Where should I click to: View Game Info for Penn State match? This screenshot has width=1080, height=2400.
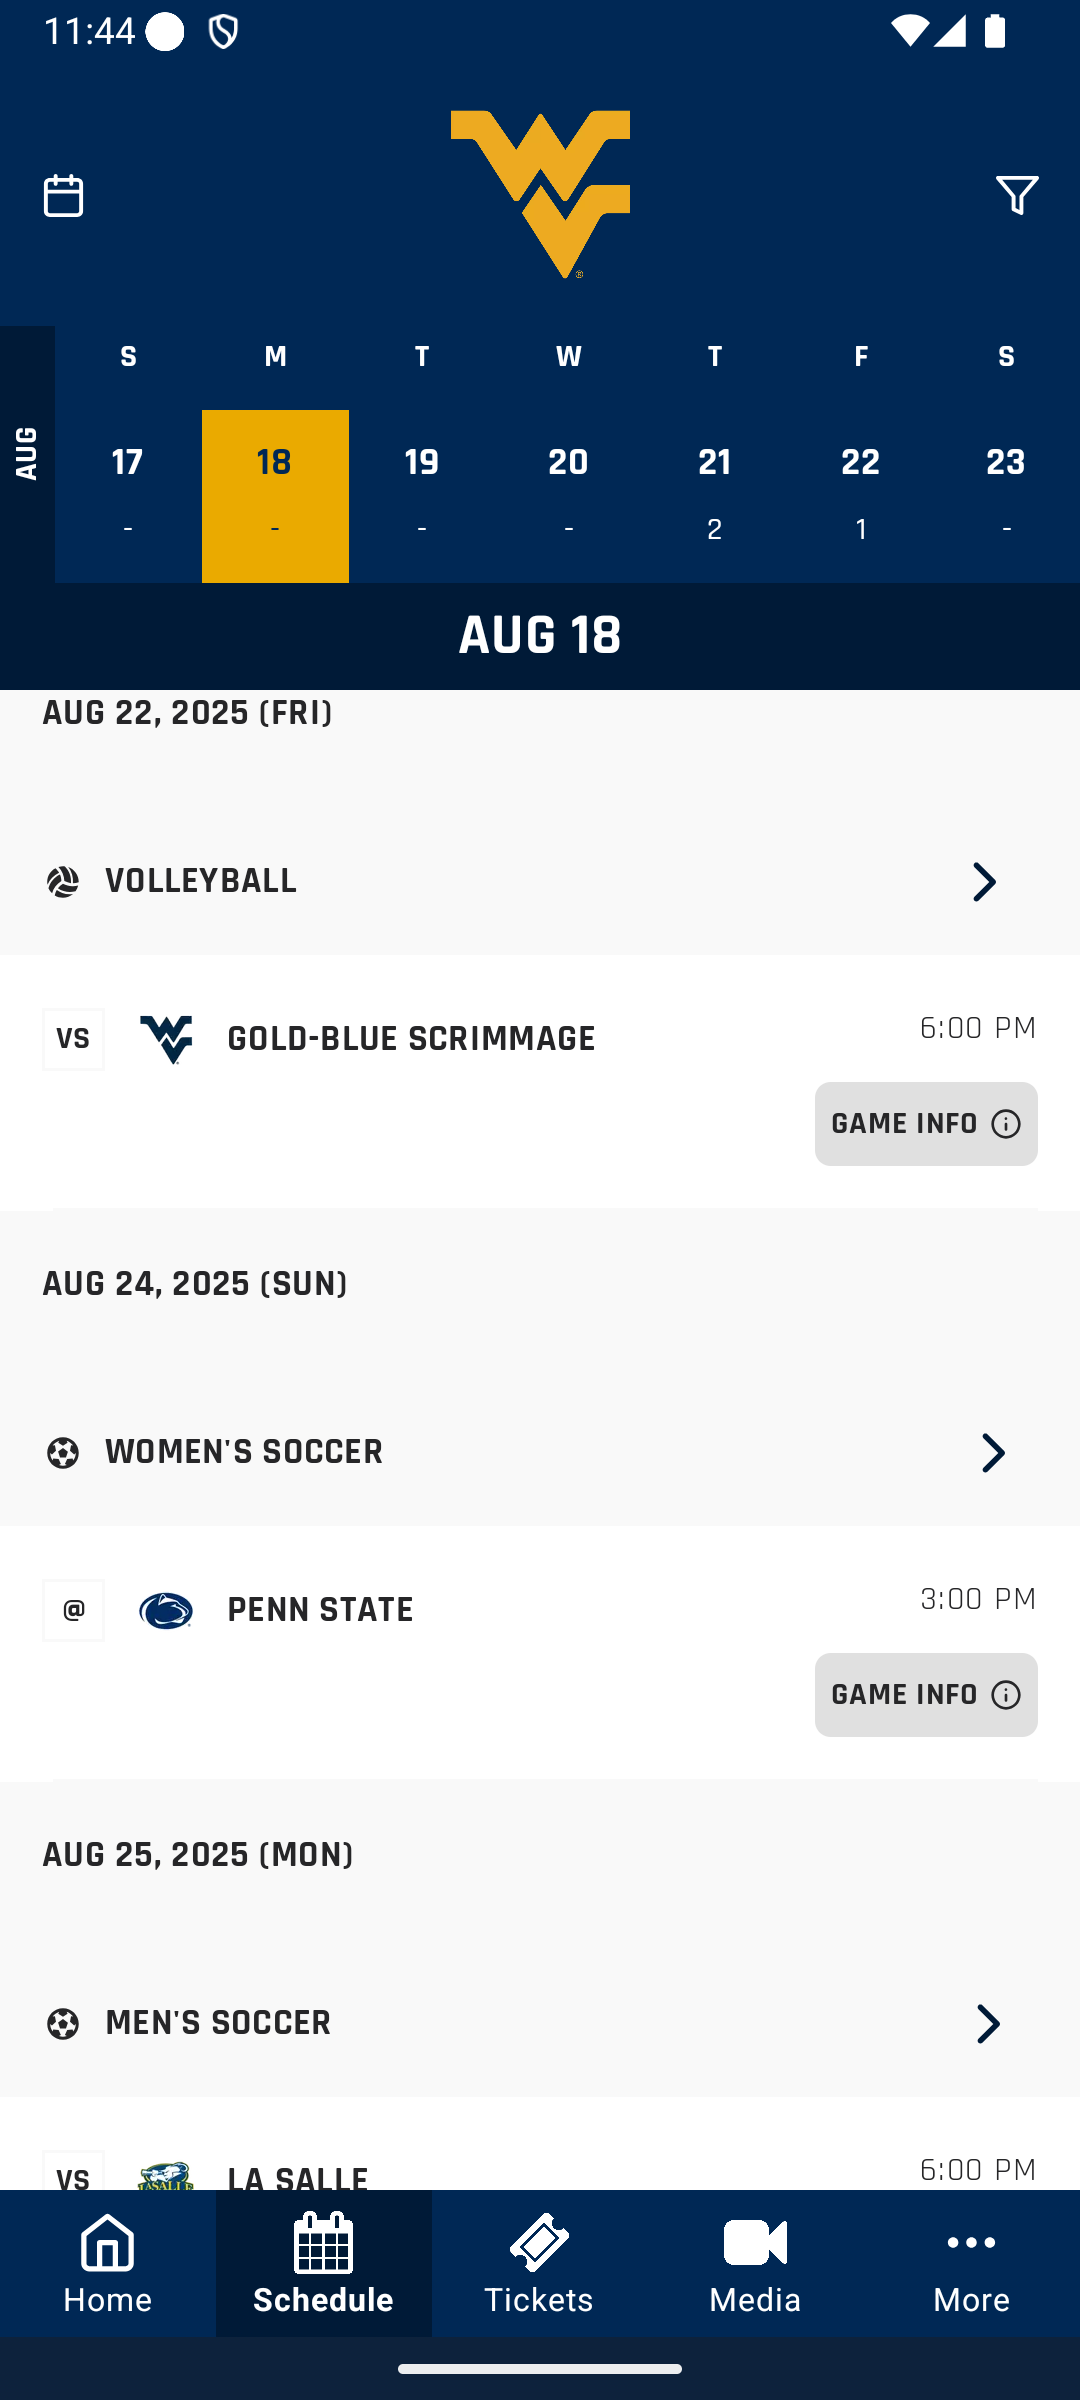(x=926, y=1695)
